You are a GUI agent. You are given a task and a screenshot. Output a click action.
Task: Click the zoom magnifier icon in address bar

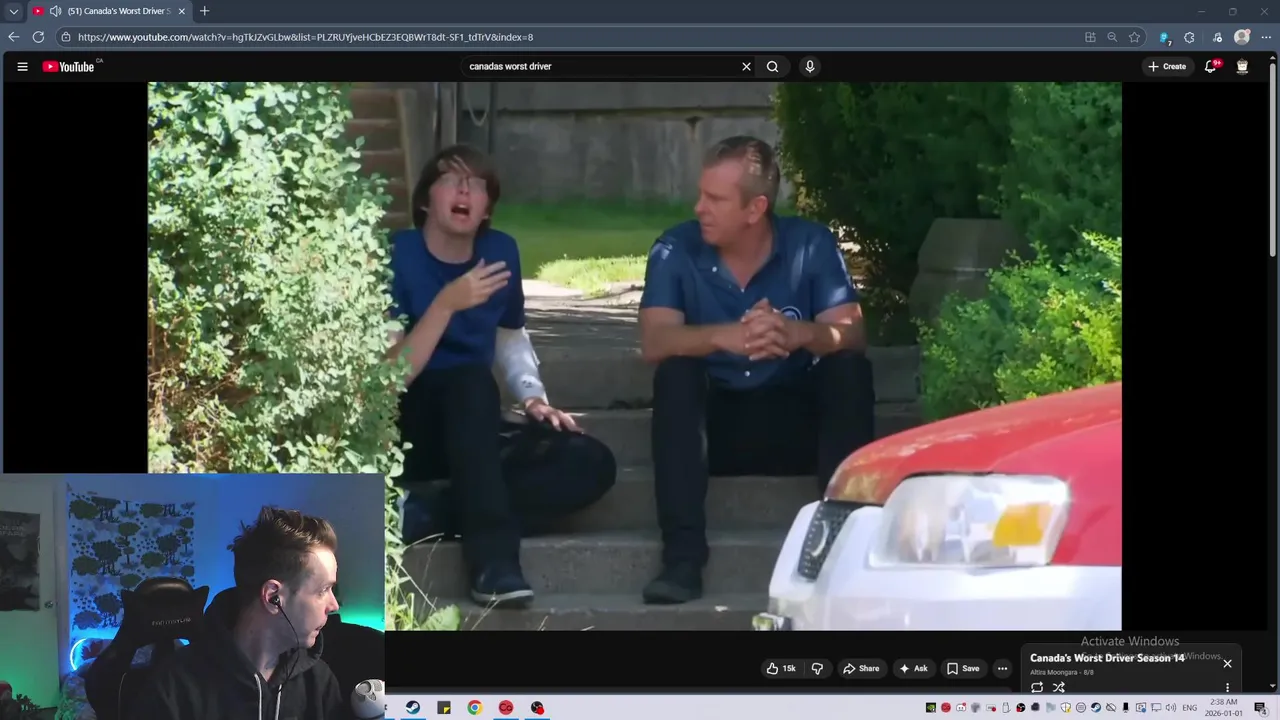click(1112, 37)
